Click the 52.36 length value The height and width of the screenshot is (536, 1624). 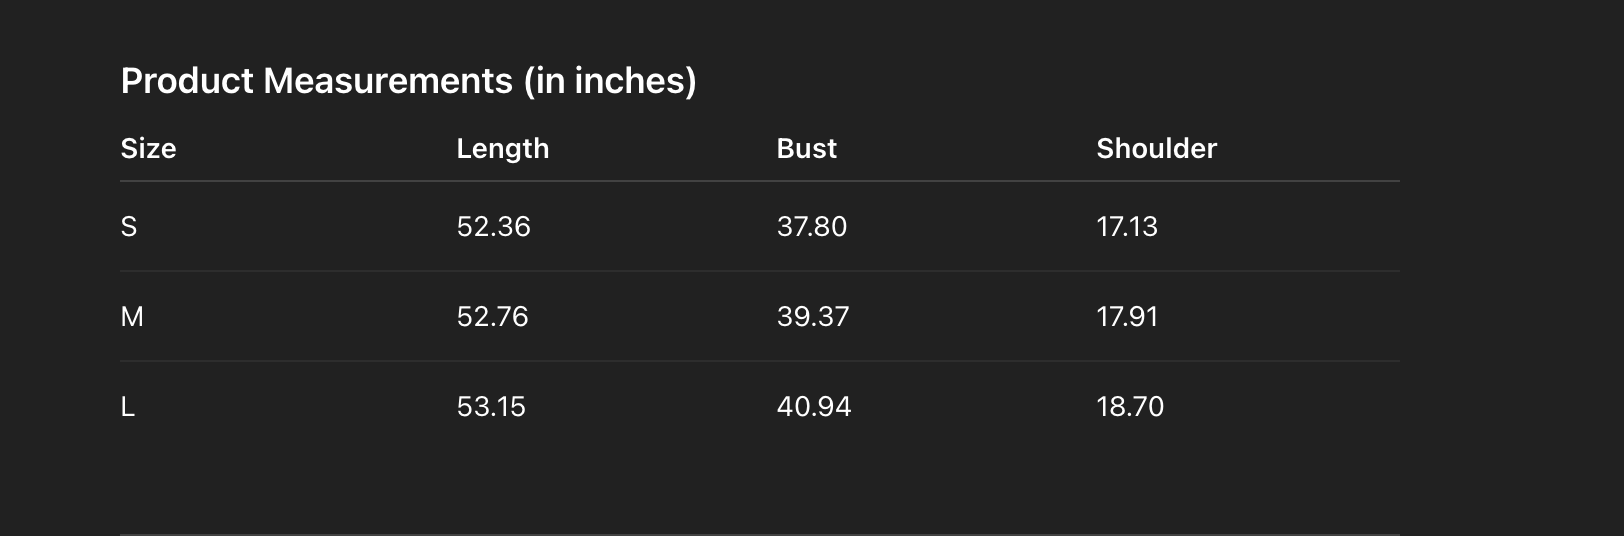tap(493, 227)
